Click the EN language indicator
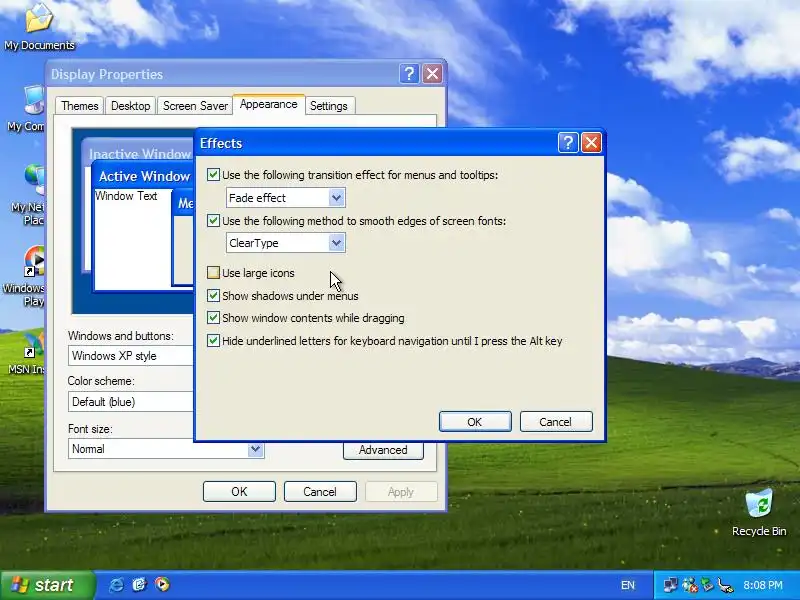The height and width of the screenshot is (600, 800). [x=628, y=585]
